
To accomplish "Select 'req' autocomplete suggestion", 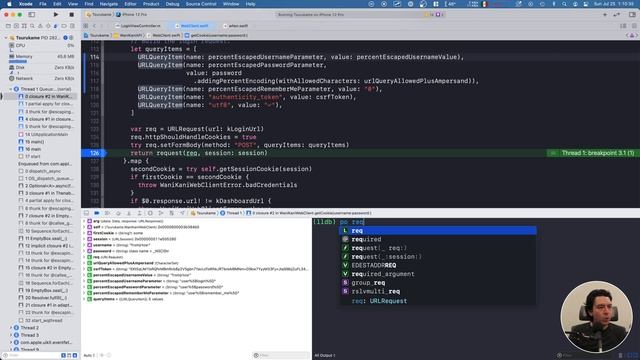I will (438, 231).
